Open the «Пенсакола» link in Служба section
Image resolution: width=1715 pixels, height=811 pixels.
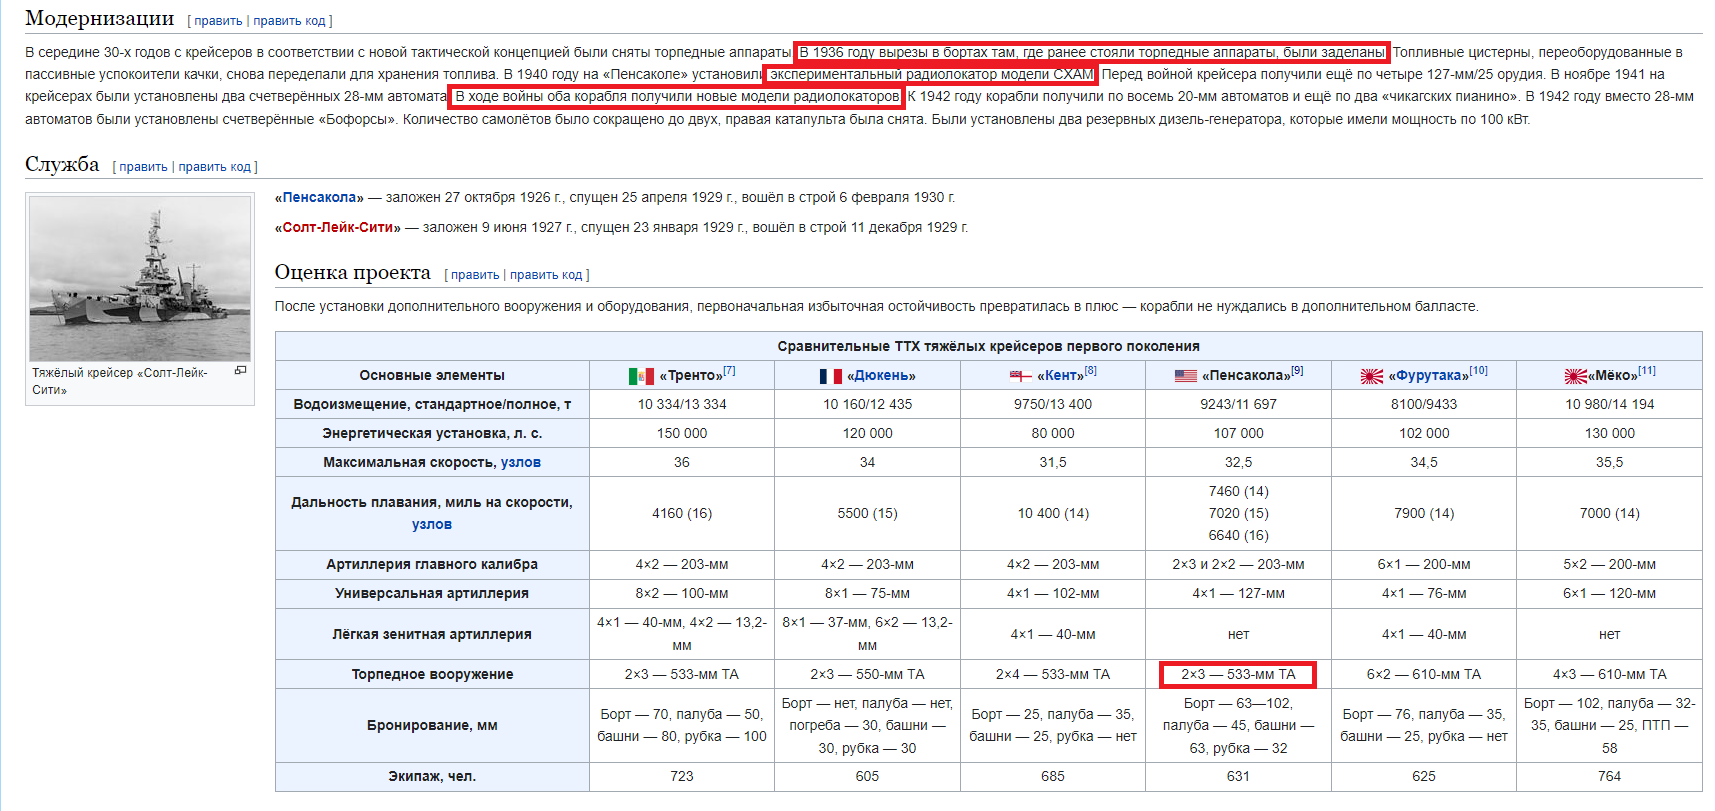click(x=320, y=198)
